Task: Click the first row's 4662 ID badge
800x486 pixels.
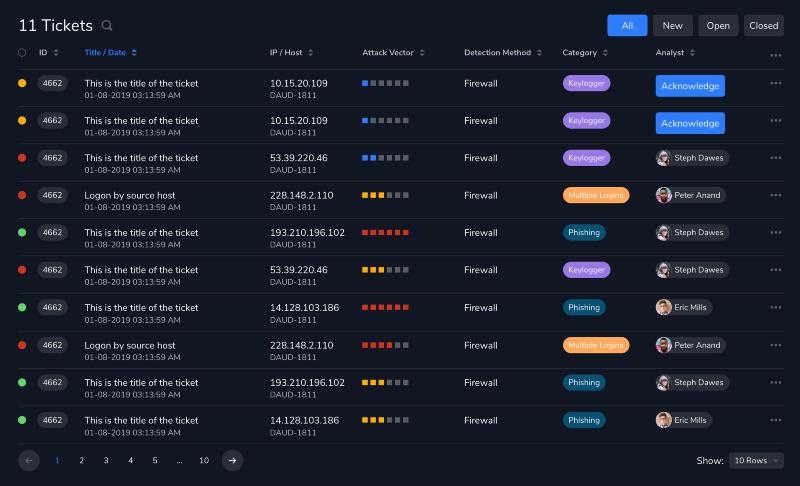Action: click(x=52, y=83)
